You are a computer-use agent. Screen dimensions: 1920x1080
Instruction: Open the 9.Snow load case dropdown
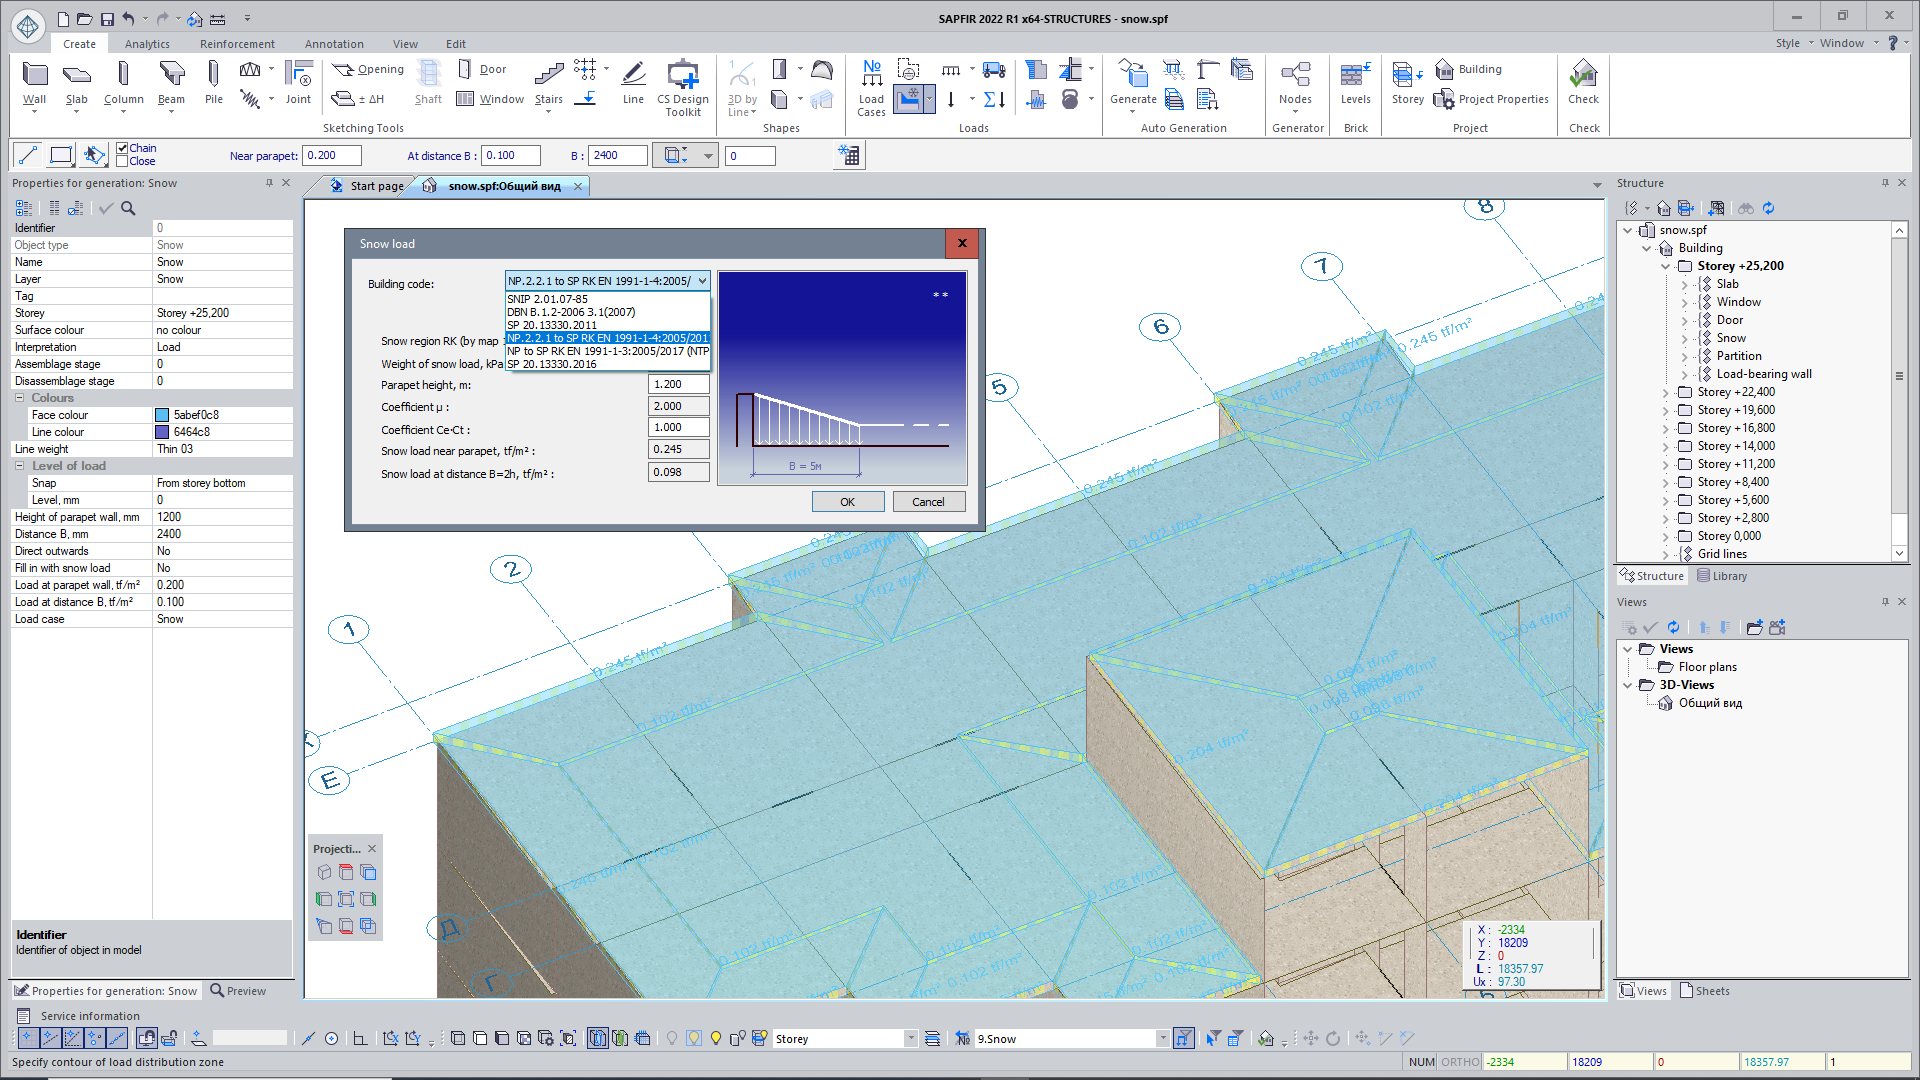1162,1039
